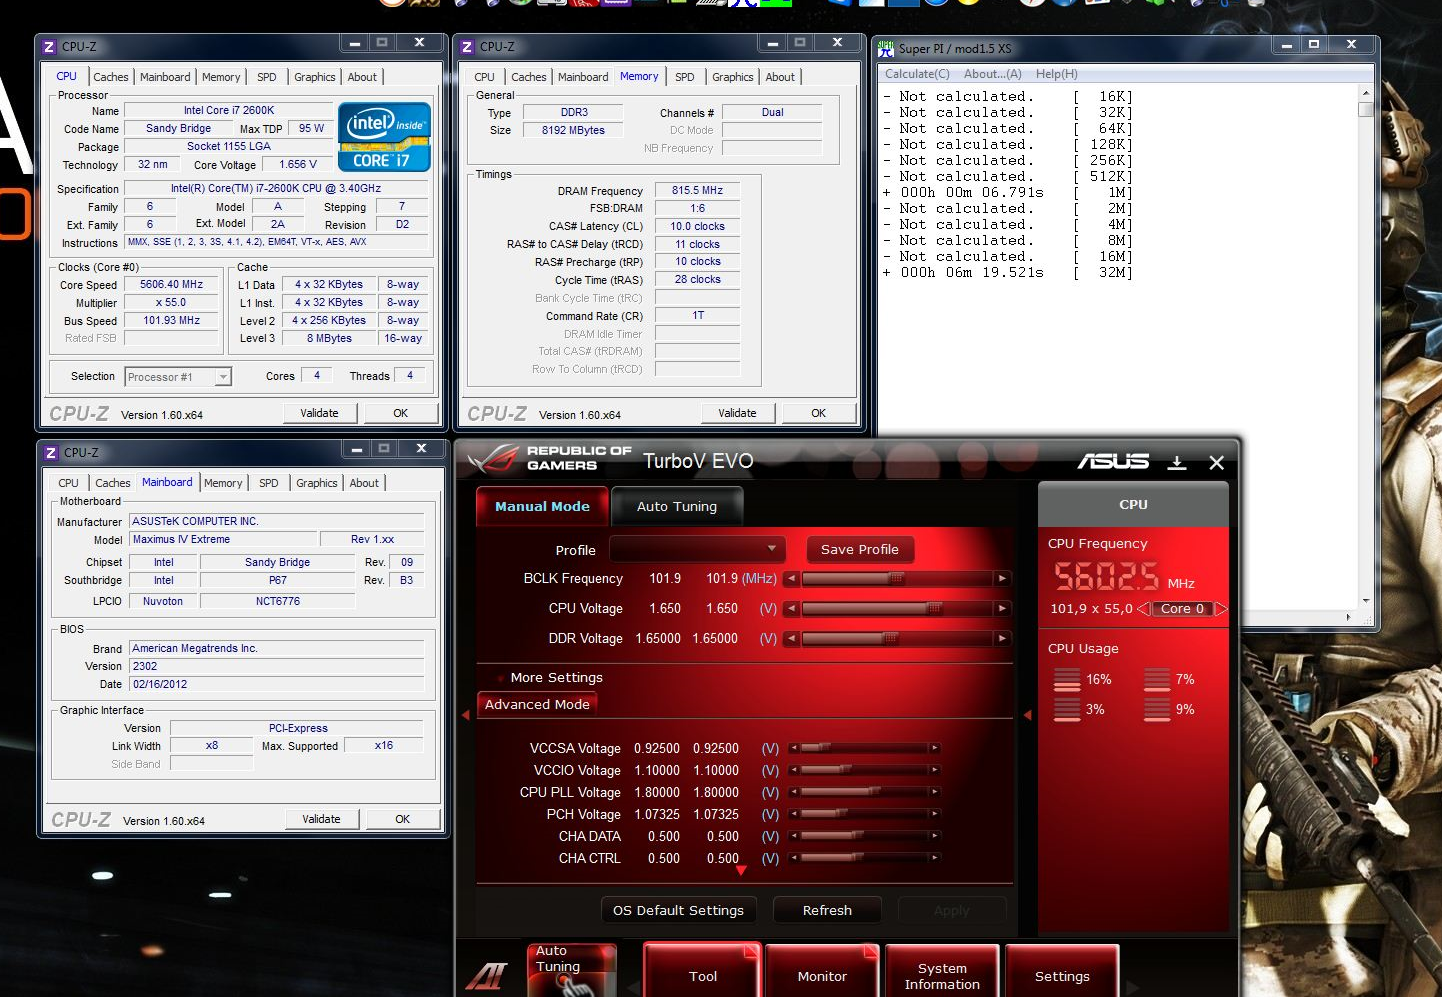Click the Core Speed value 5606.40 MHz
The height and width of the screenshot is (997, 1442).
[171, 285]
